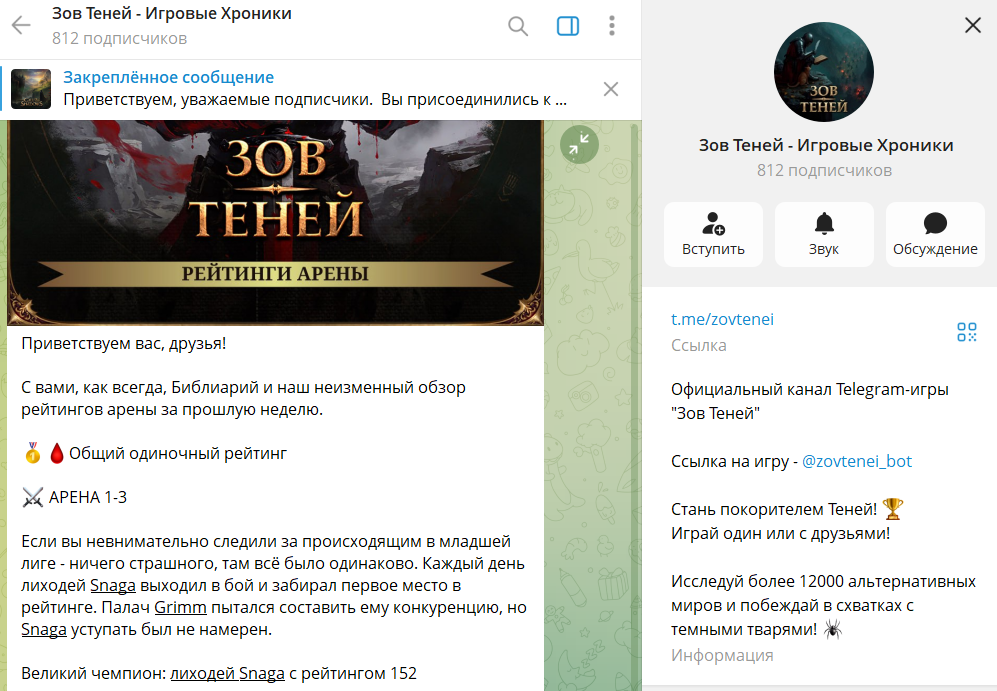Collapse the expanded post with arrows icon

coord(579,144)
